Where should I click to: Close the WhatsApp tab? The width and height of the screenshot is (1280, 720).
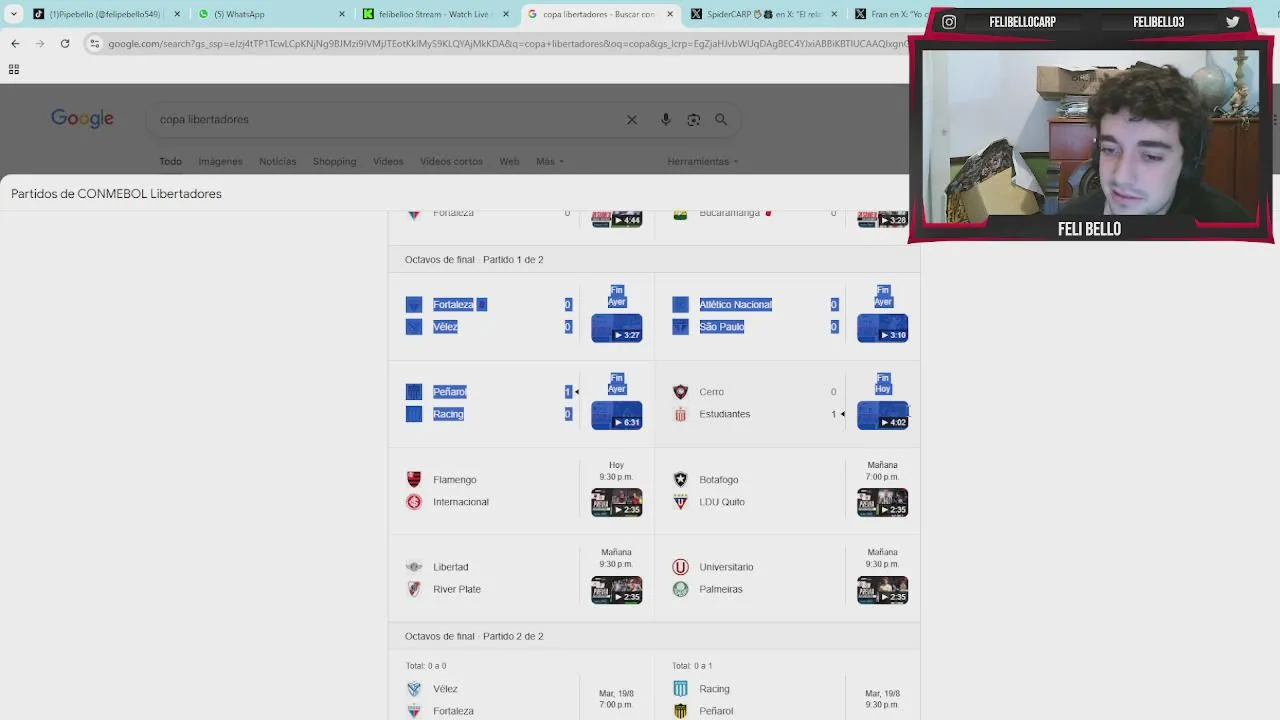coord(342,14)
